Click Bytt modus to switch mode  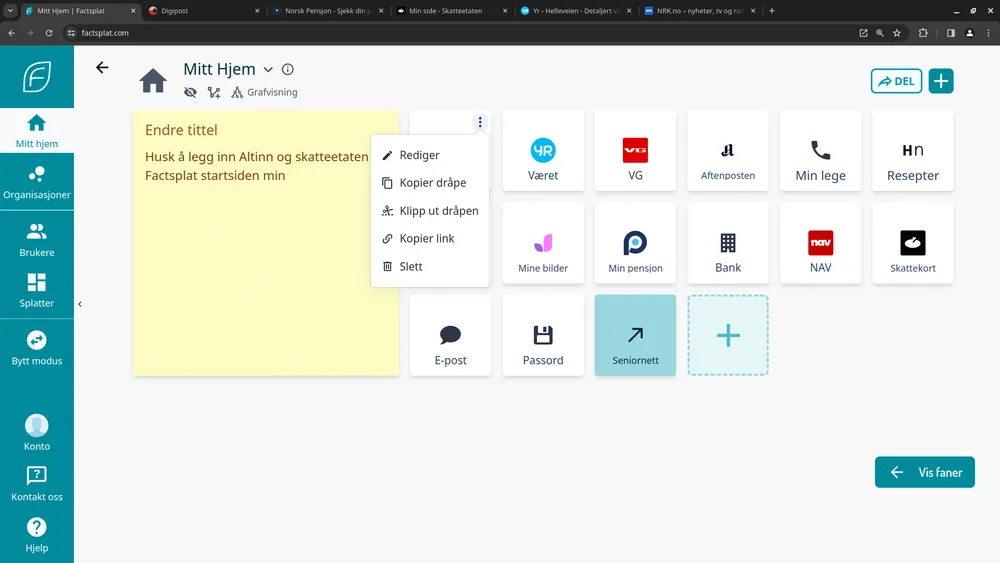pyautogui.click(x=37, y=348)
